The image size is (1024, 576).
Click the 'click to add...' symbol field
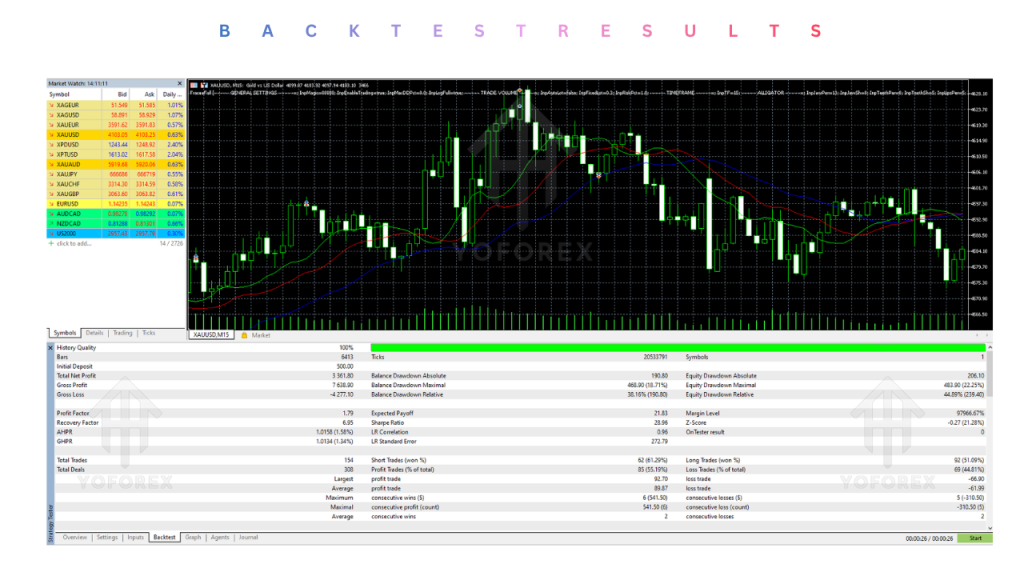74,244
